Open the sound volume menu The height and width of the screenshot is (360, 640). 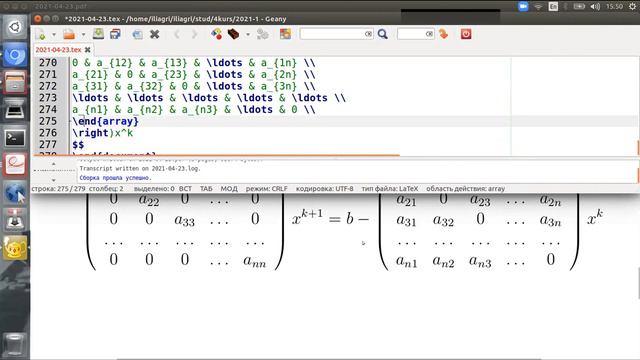pos(595,6)
